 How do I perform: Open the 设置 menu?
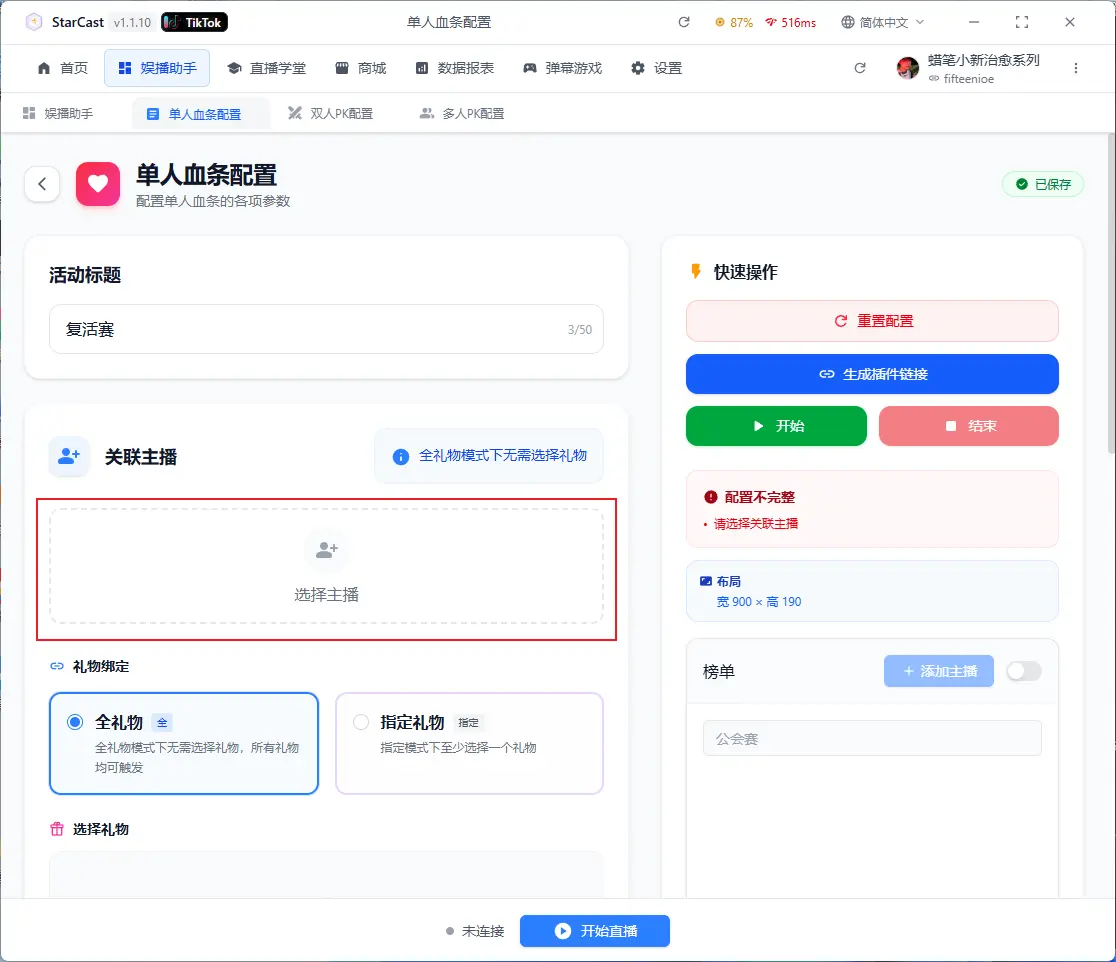pyautogui.click(x=656, y=68)
